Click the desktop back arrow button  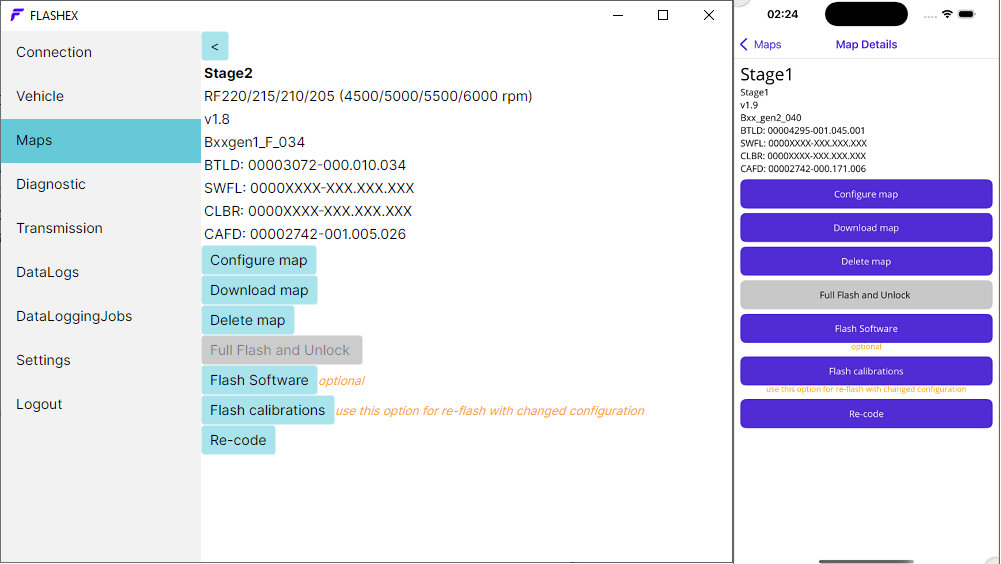tap(215, 46)
